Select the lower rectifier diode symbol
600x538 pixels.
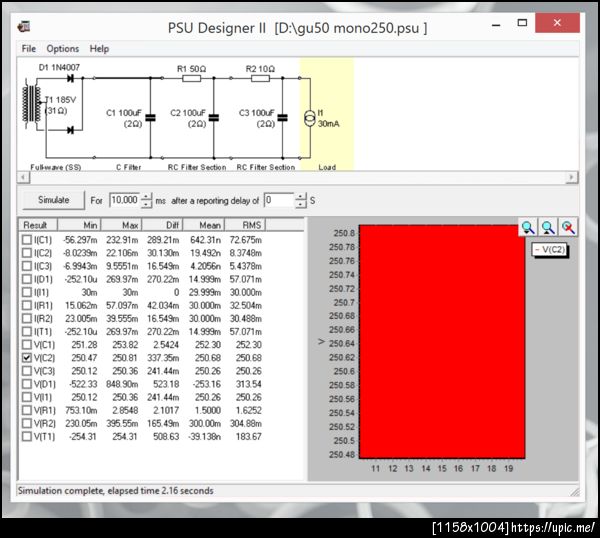70,130
